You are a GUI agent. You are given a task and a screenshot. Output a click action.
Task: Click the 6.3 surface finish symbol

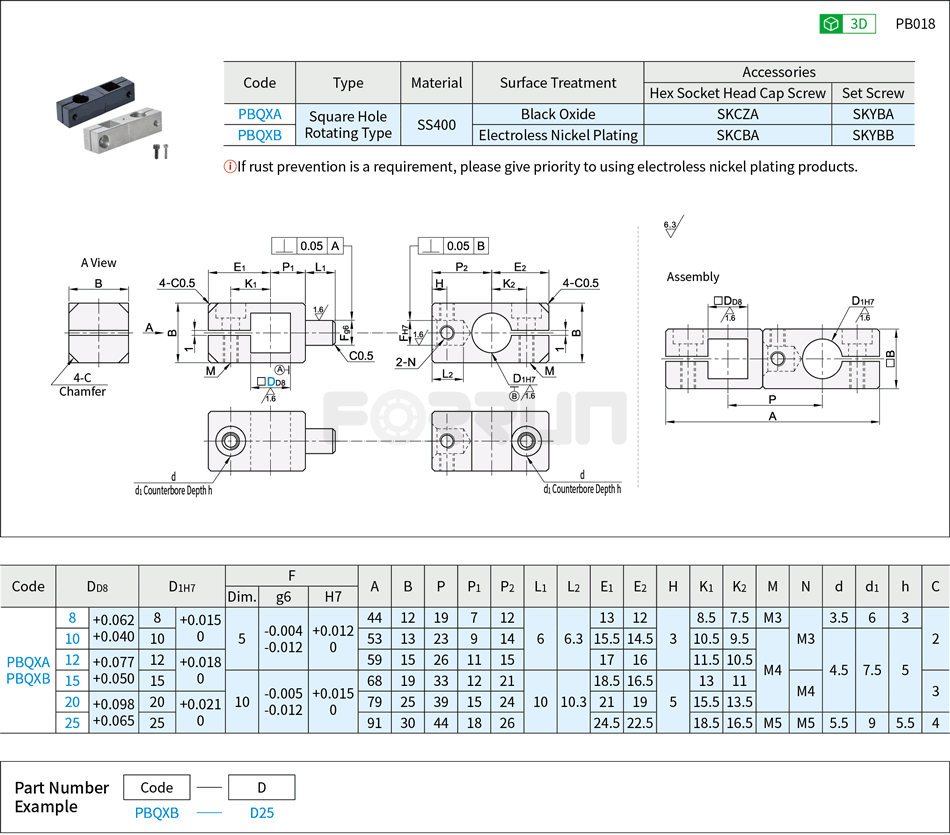(x=671, y=228)
